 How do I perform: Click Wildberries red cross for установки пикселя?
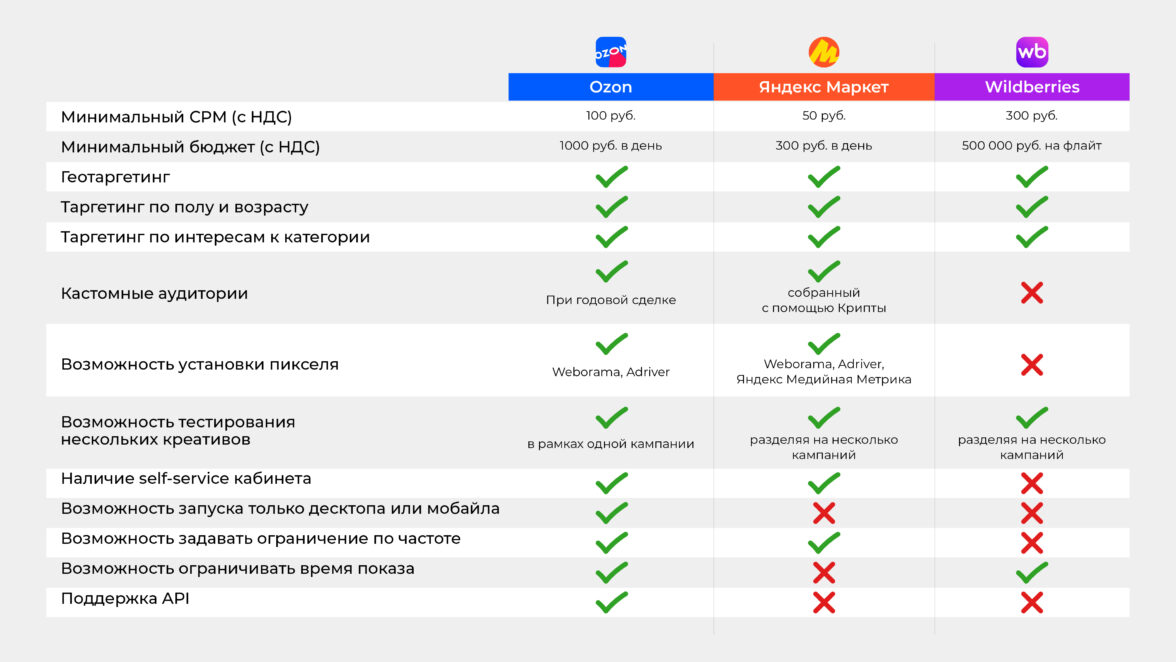pyautogui.click(x=1032, y=365)
